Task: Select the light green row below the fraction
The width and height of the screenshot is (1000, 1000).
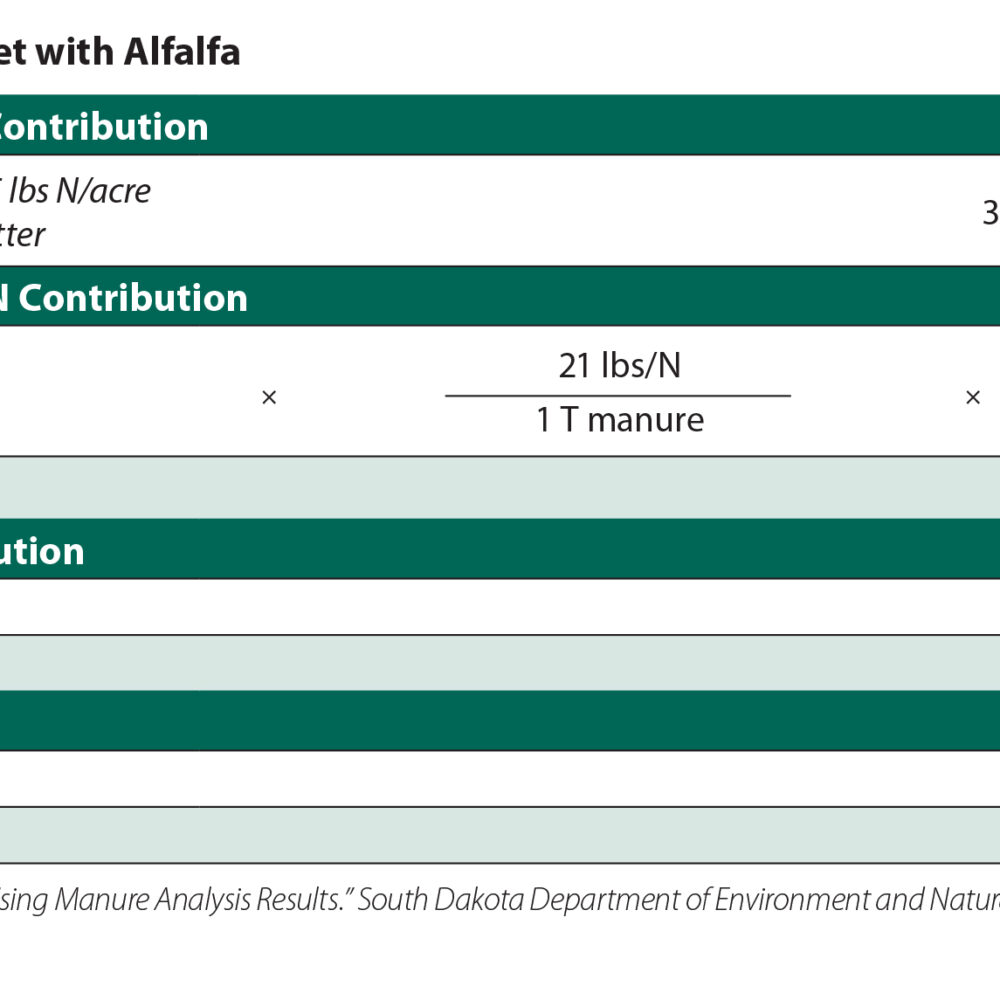Action: tap(500, 487)
